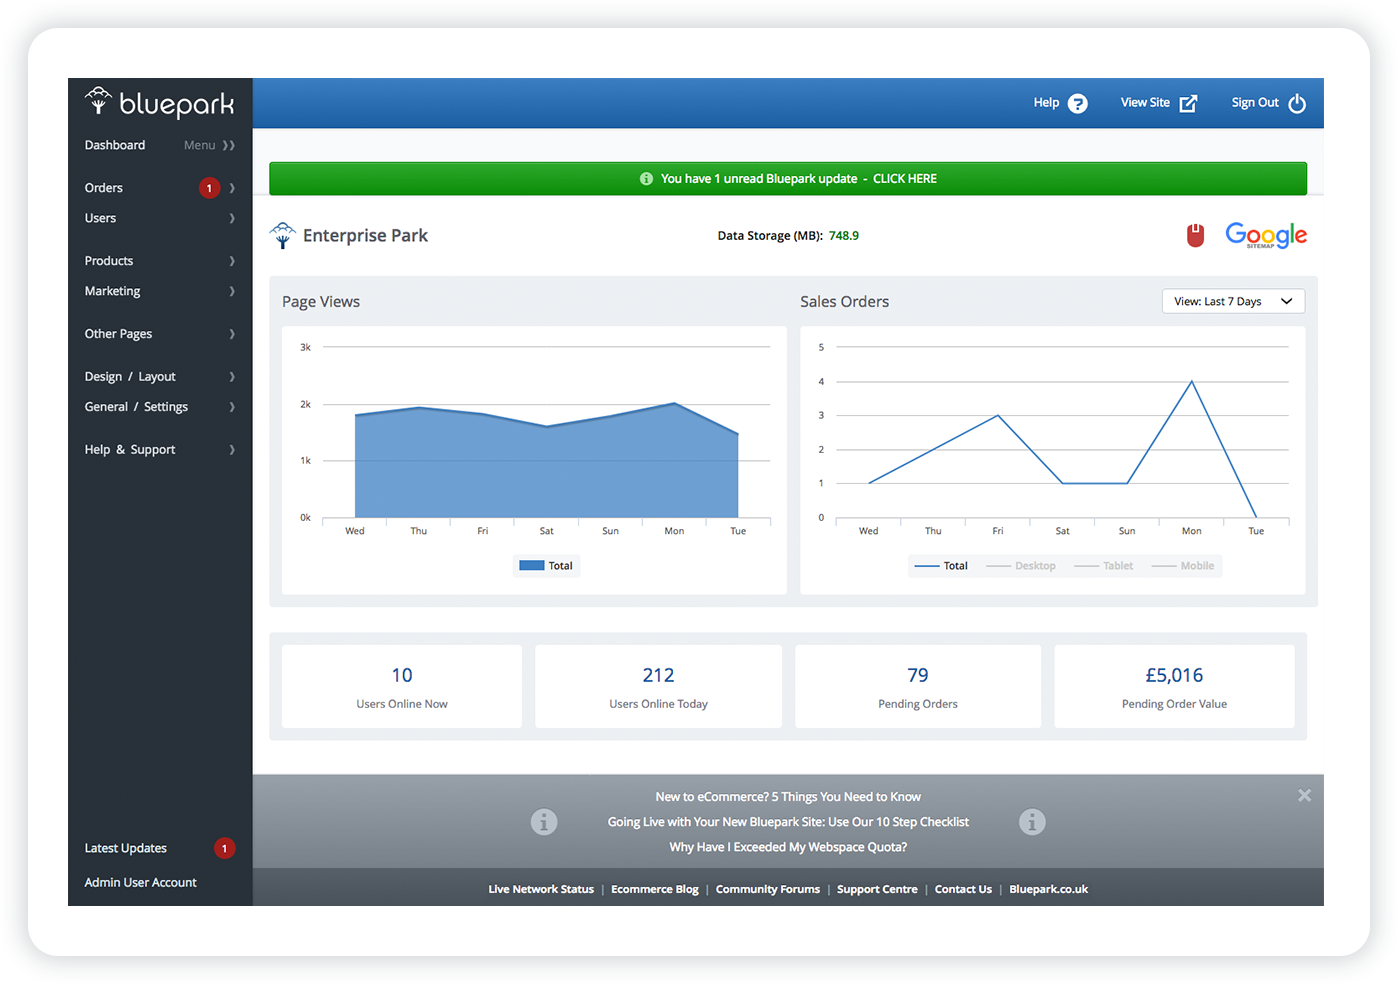Expand the Design / Layout submenu arrow
The width and height of the screenshot is (1398, 984).
(232, 377)
